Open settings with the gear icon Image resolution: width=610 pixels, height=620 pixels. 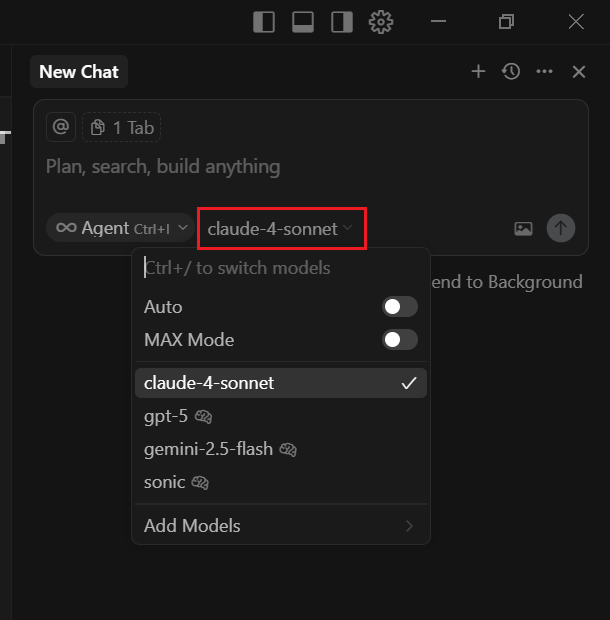(381, 22)
